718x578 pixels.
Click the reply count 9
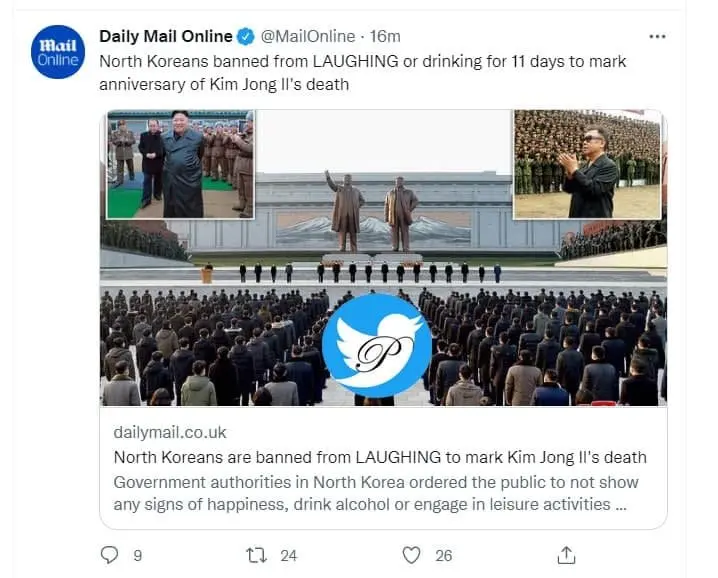pyautogui.click(x=137, y=555)
